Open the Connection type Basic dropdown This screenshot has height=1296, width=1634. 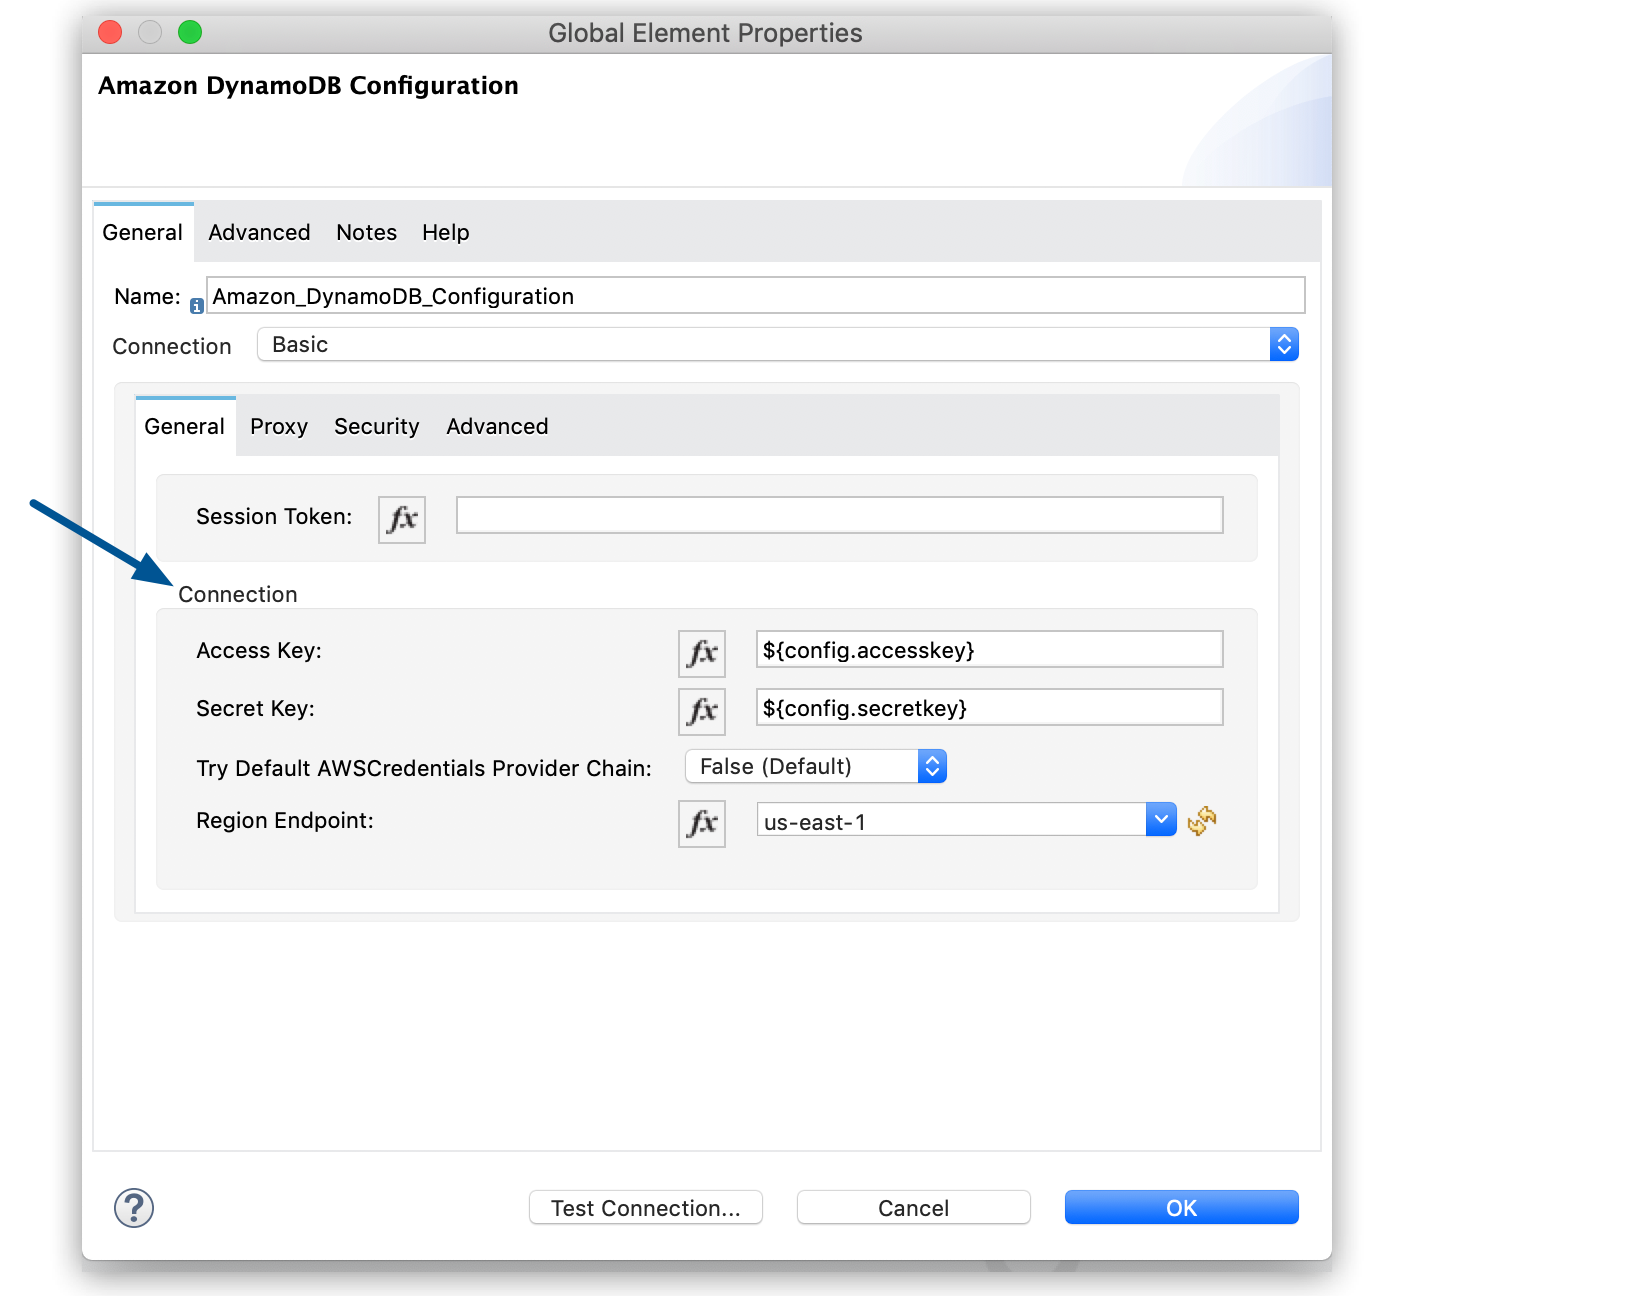[1283, 344]
